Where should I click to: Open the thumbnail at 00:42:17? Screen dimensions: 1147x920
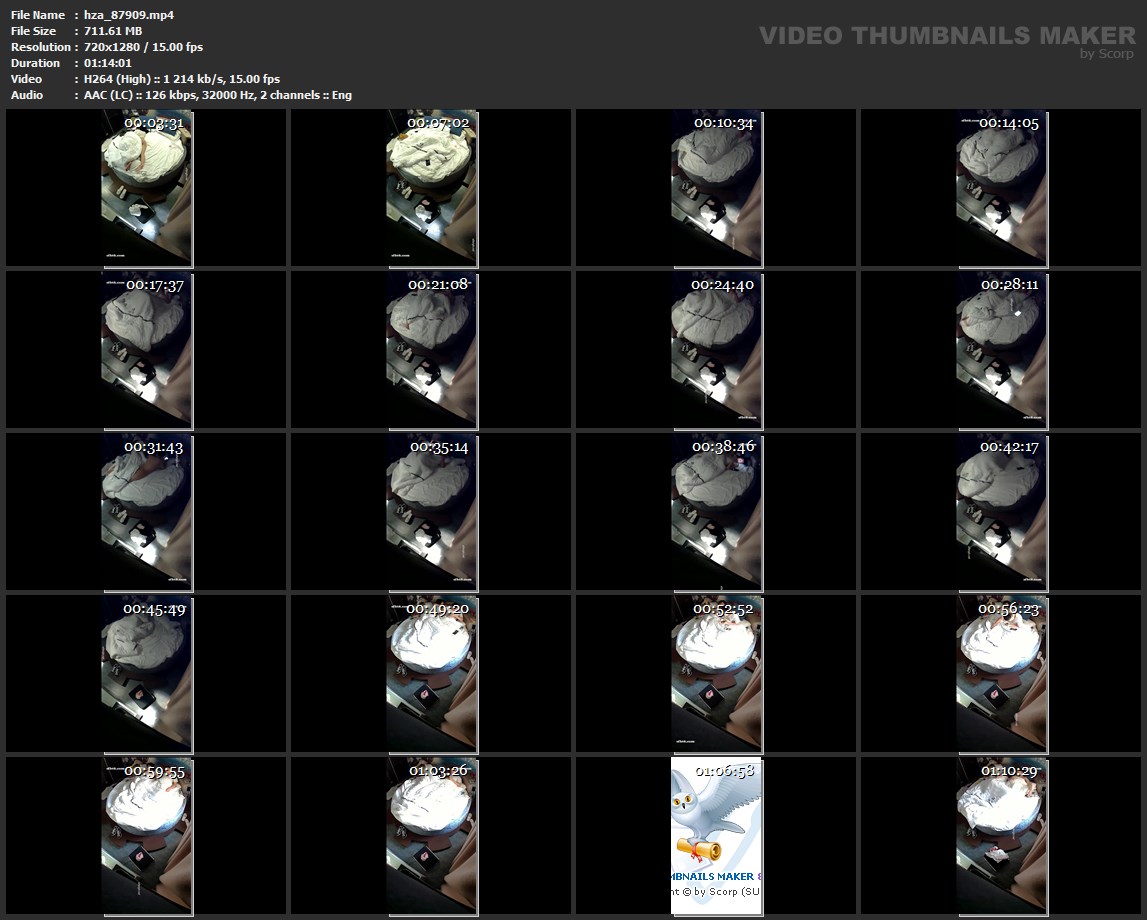coord(1002,512)
